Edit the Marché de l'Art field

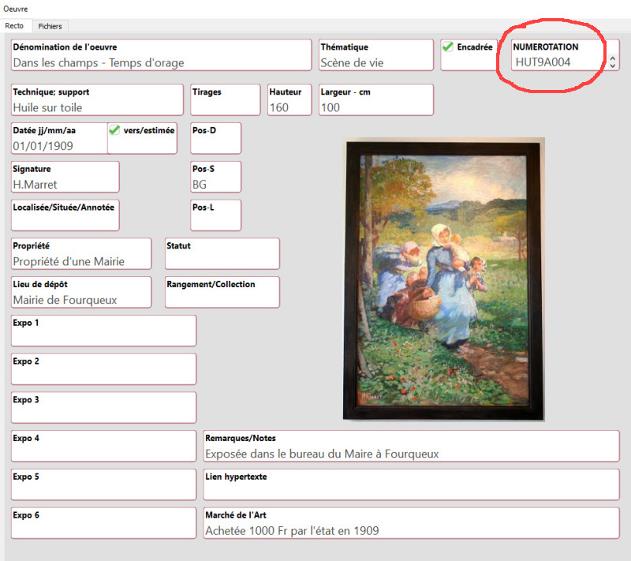tap(411, 523)
